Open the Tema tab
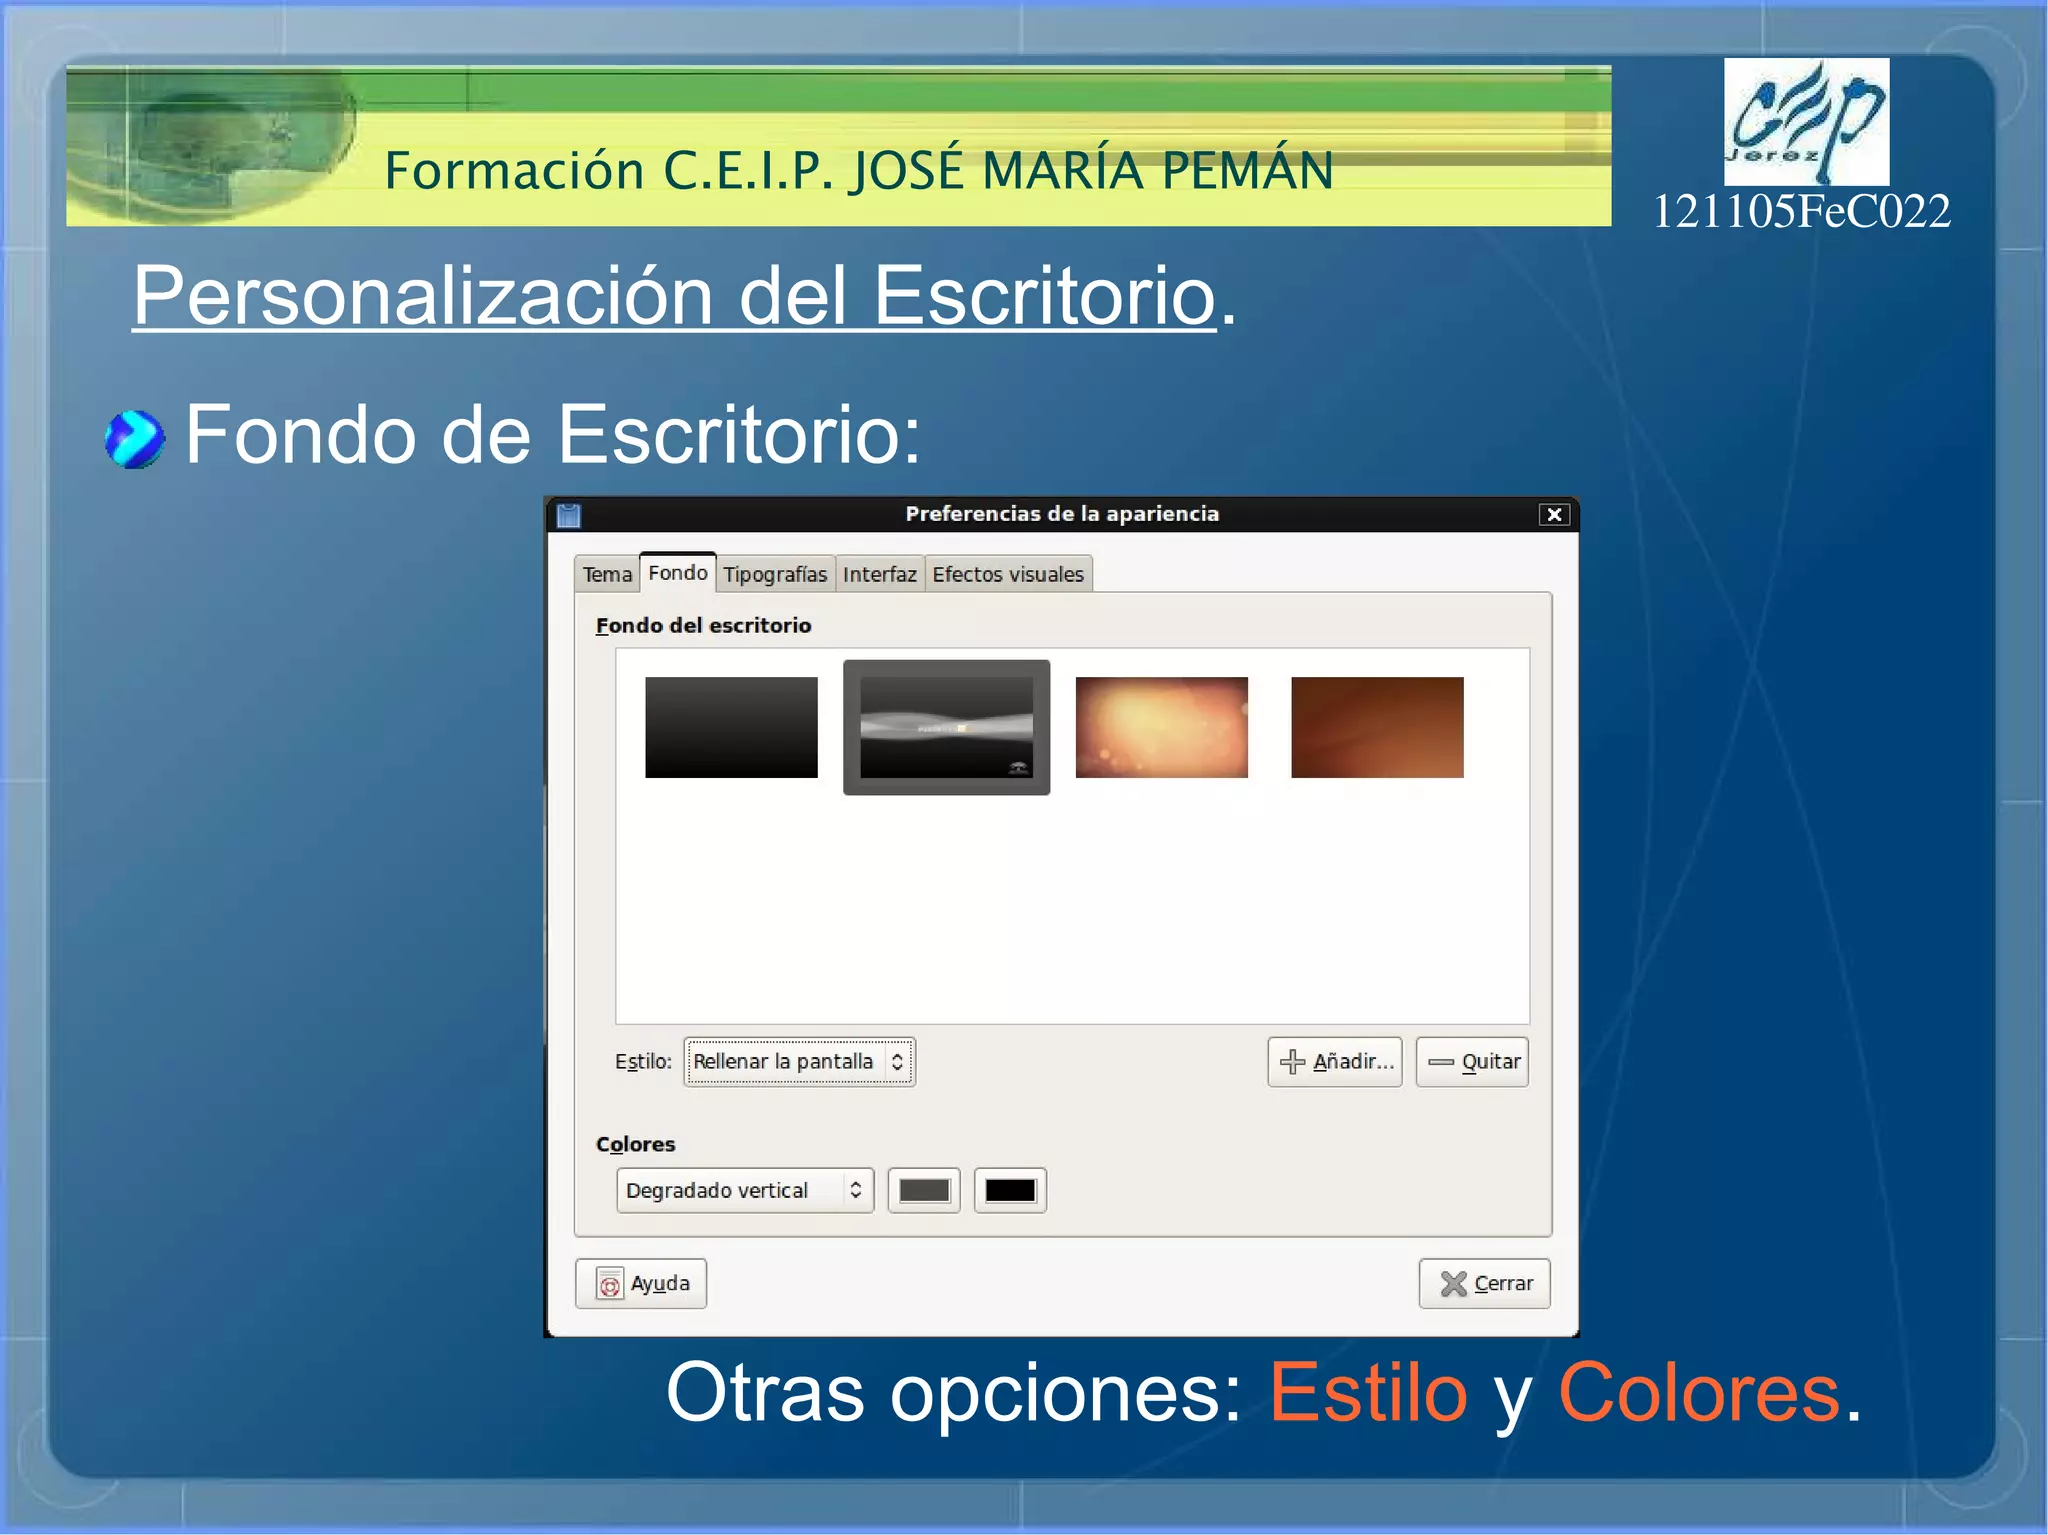Viewport: 2048px width, 1535px height. click(x=607, y=574)
